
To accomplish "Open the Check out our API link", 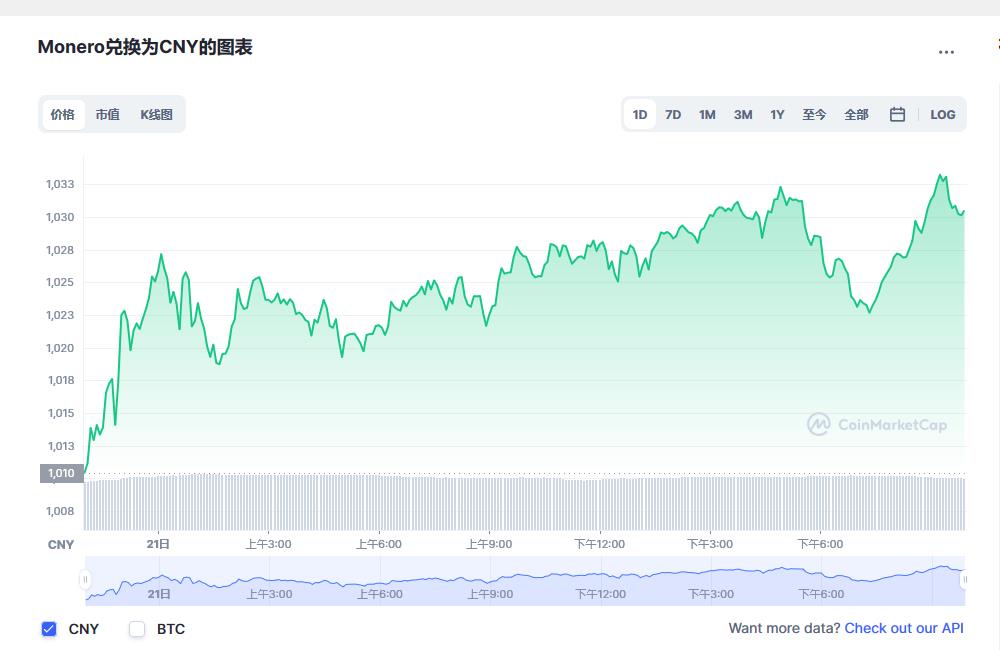I will [x=904, y=628].
